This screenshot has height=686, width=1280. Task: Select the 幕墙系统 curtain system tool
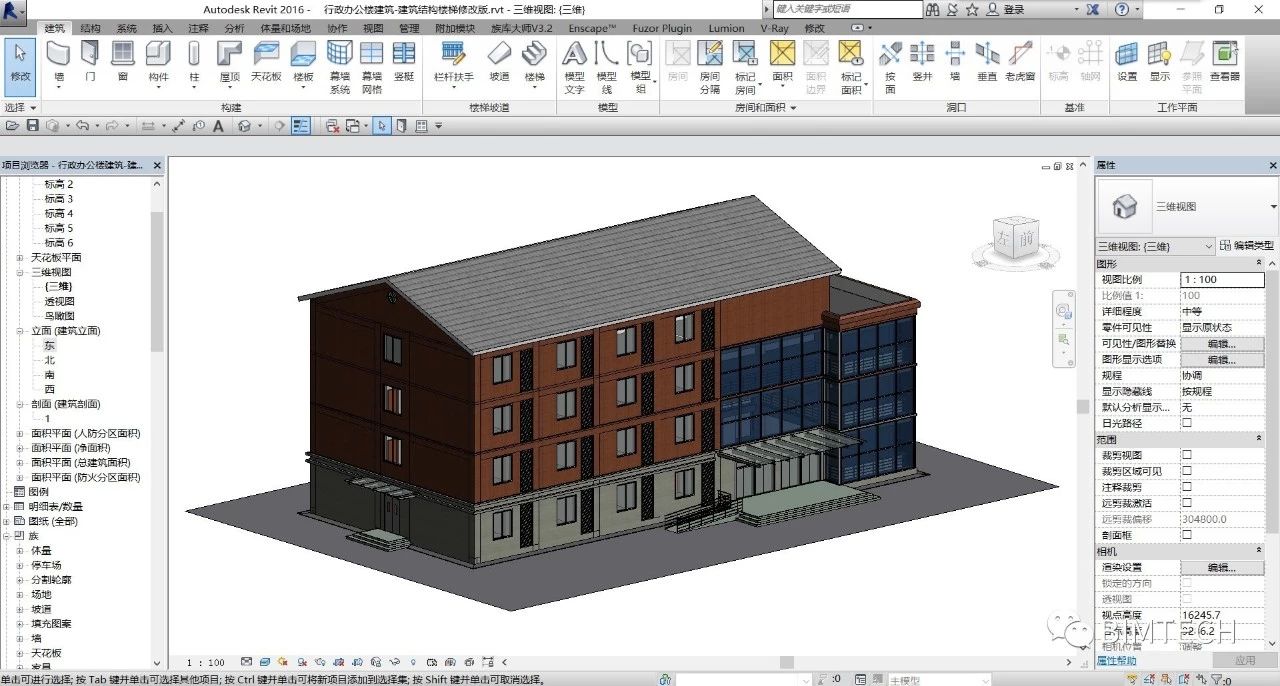[340, 67]
